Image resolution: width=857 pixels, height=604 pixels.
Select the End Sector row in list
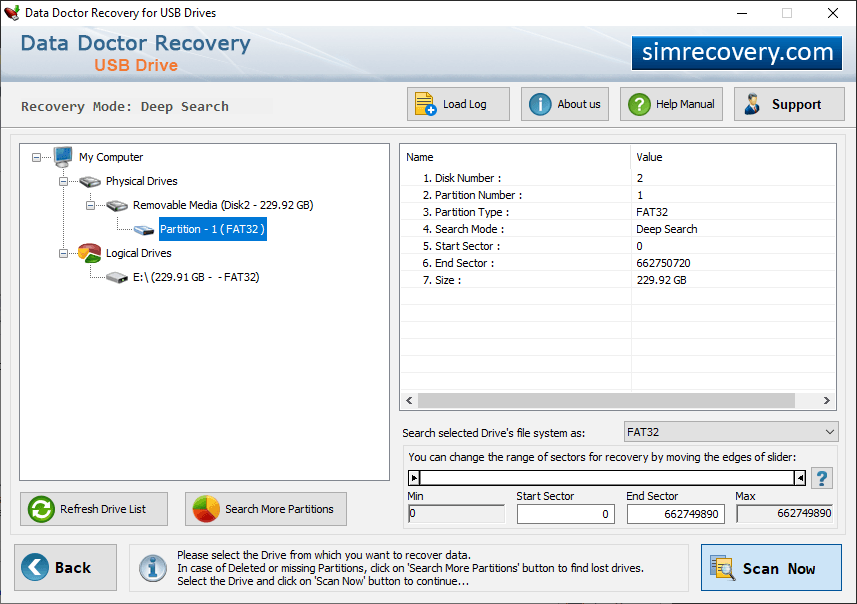pyautogui.click(x=618, y=263)
